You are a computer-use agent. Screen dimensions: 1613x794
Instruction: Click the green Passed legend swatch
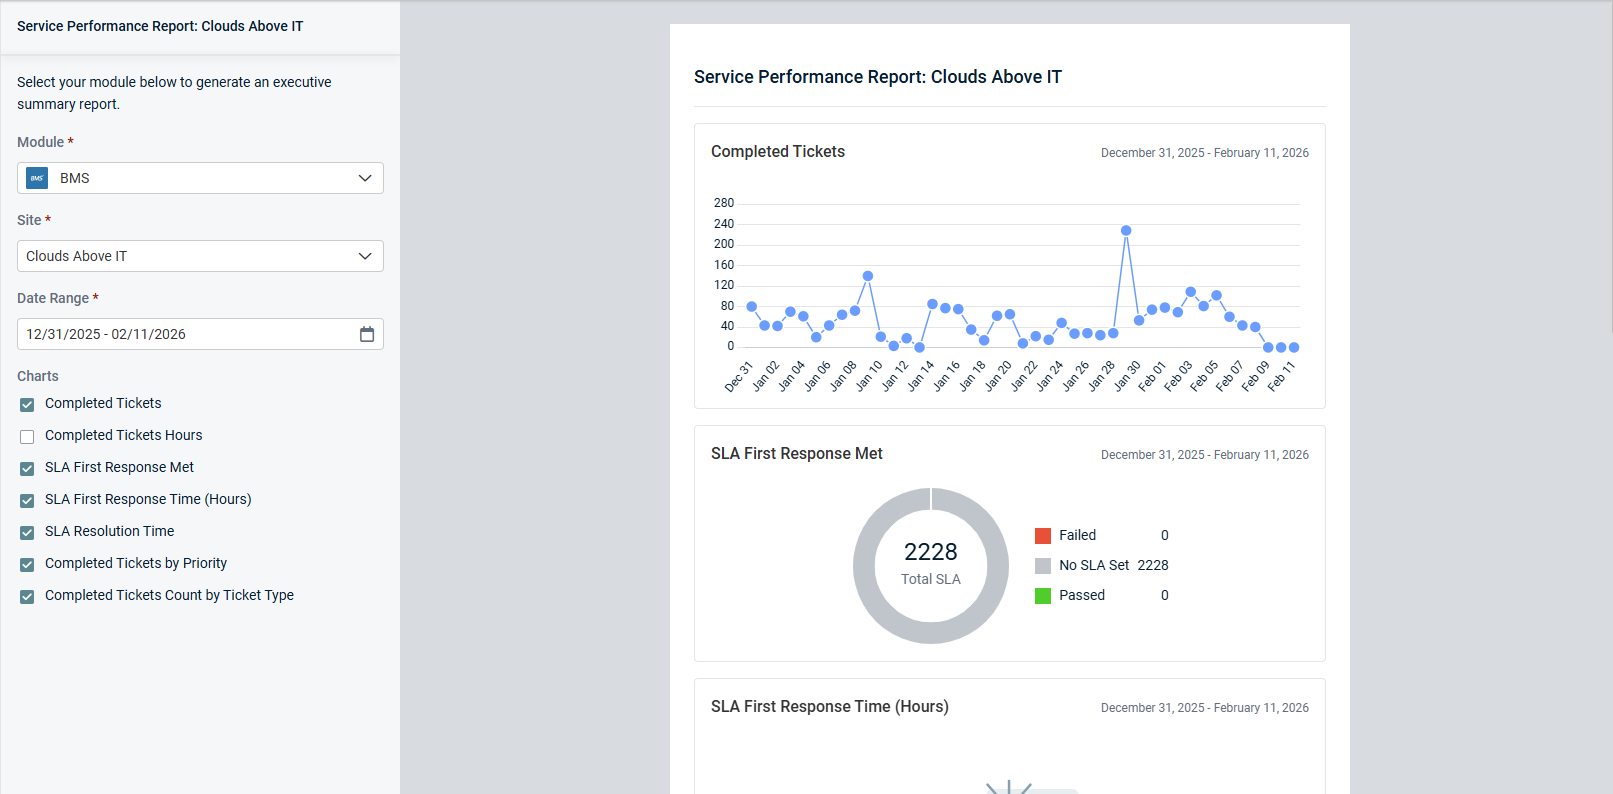(1043, 596)
